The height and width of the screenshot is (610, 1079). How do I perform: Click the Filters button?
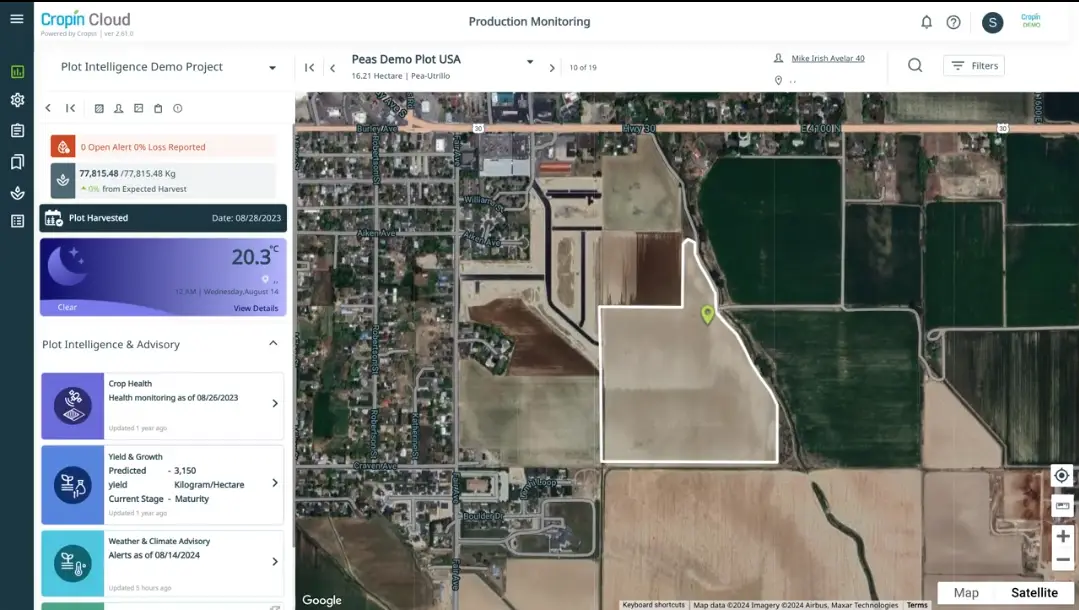(973, 66)
